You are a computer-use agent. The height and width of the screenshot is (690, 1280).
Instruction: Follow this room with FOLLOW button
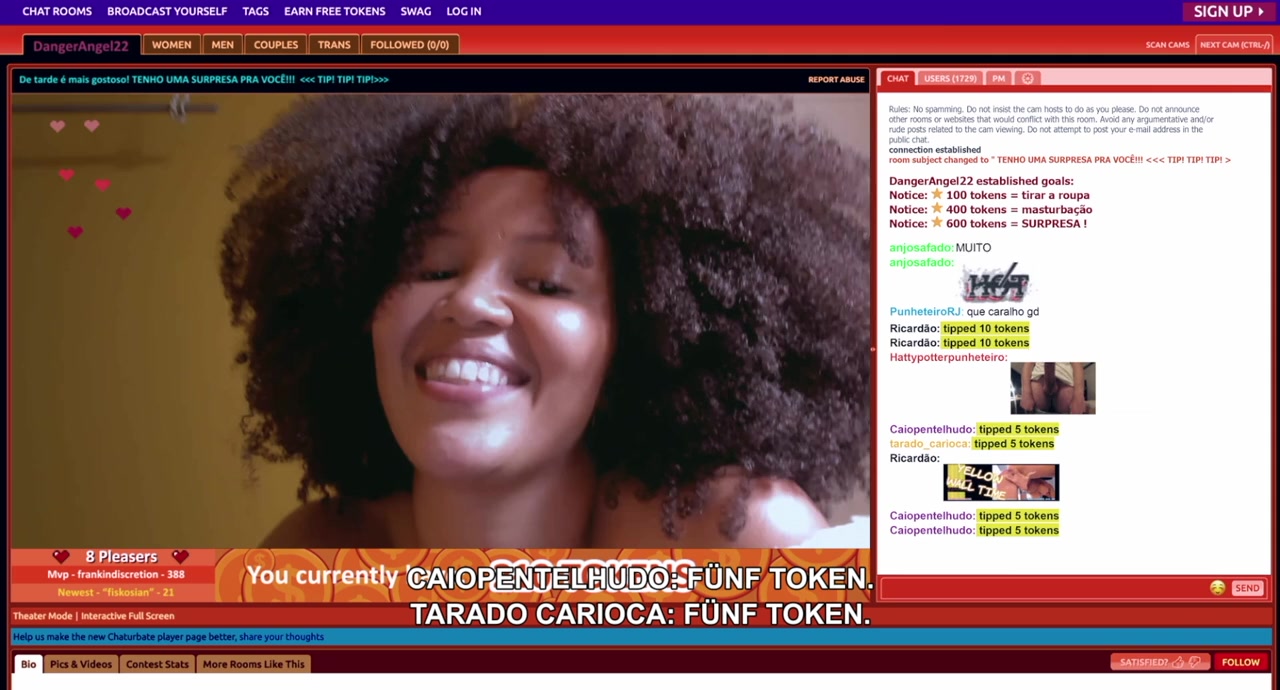(1240, 662)
